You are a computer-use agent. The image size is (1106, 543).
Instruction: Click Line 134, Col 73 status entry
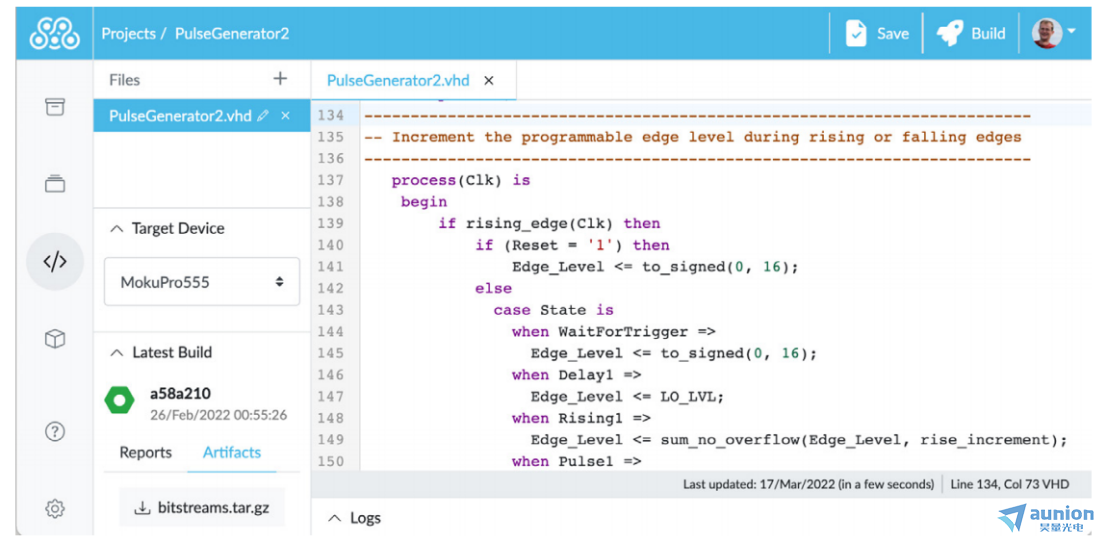click(1009, 484)
